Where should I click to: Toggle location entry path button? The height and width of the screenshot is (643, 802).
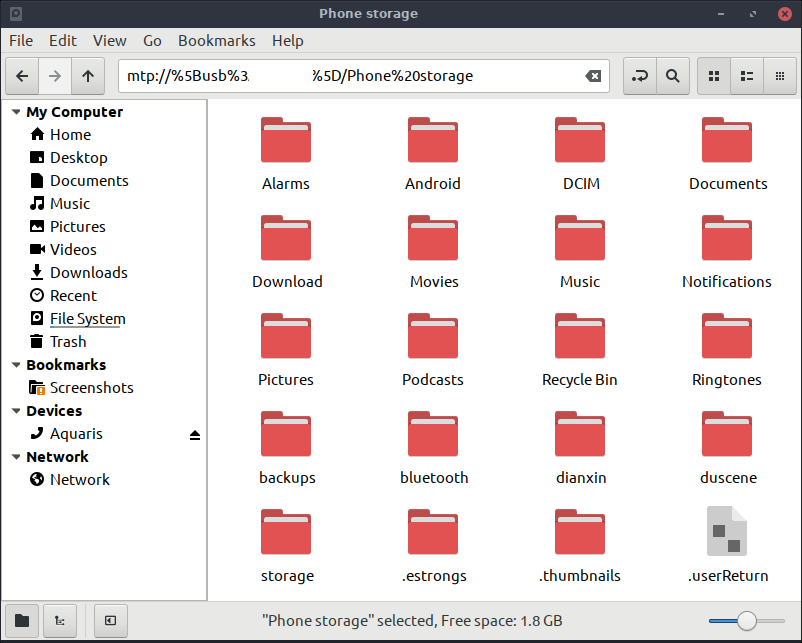[640, 76]
